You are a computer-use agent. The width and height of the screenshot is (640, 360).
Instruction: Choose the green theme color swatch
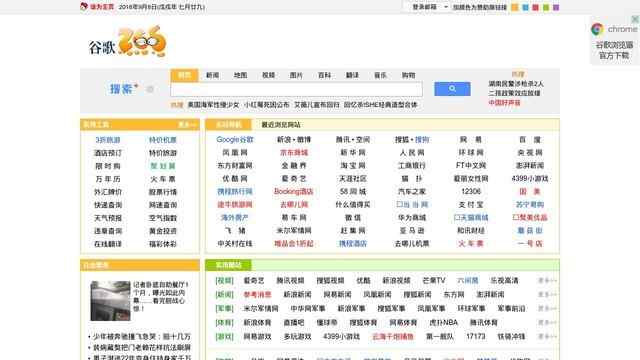pyautogui.click(x=546, y=7)
